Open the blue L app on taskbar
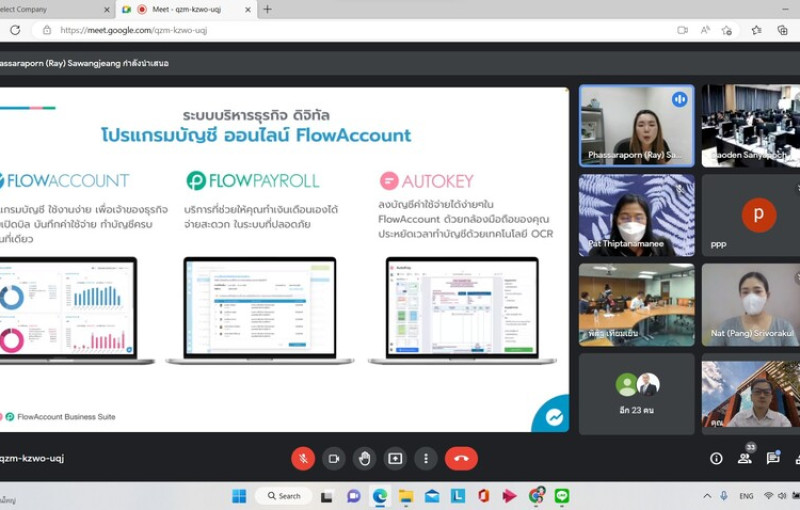 (458, 496)
